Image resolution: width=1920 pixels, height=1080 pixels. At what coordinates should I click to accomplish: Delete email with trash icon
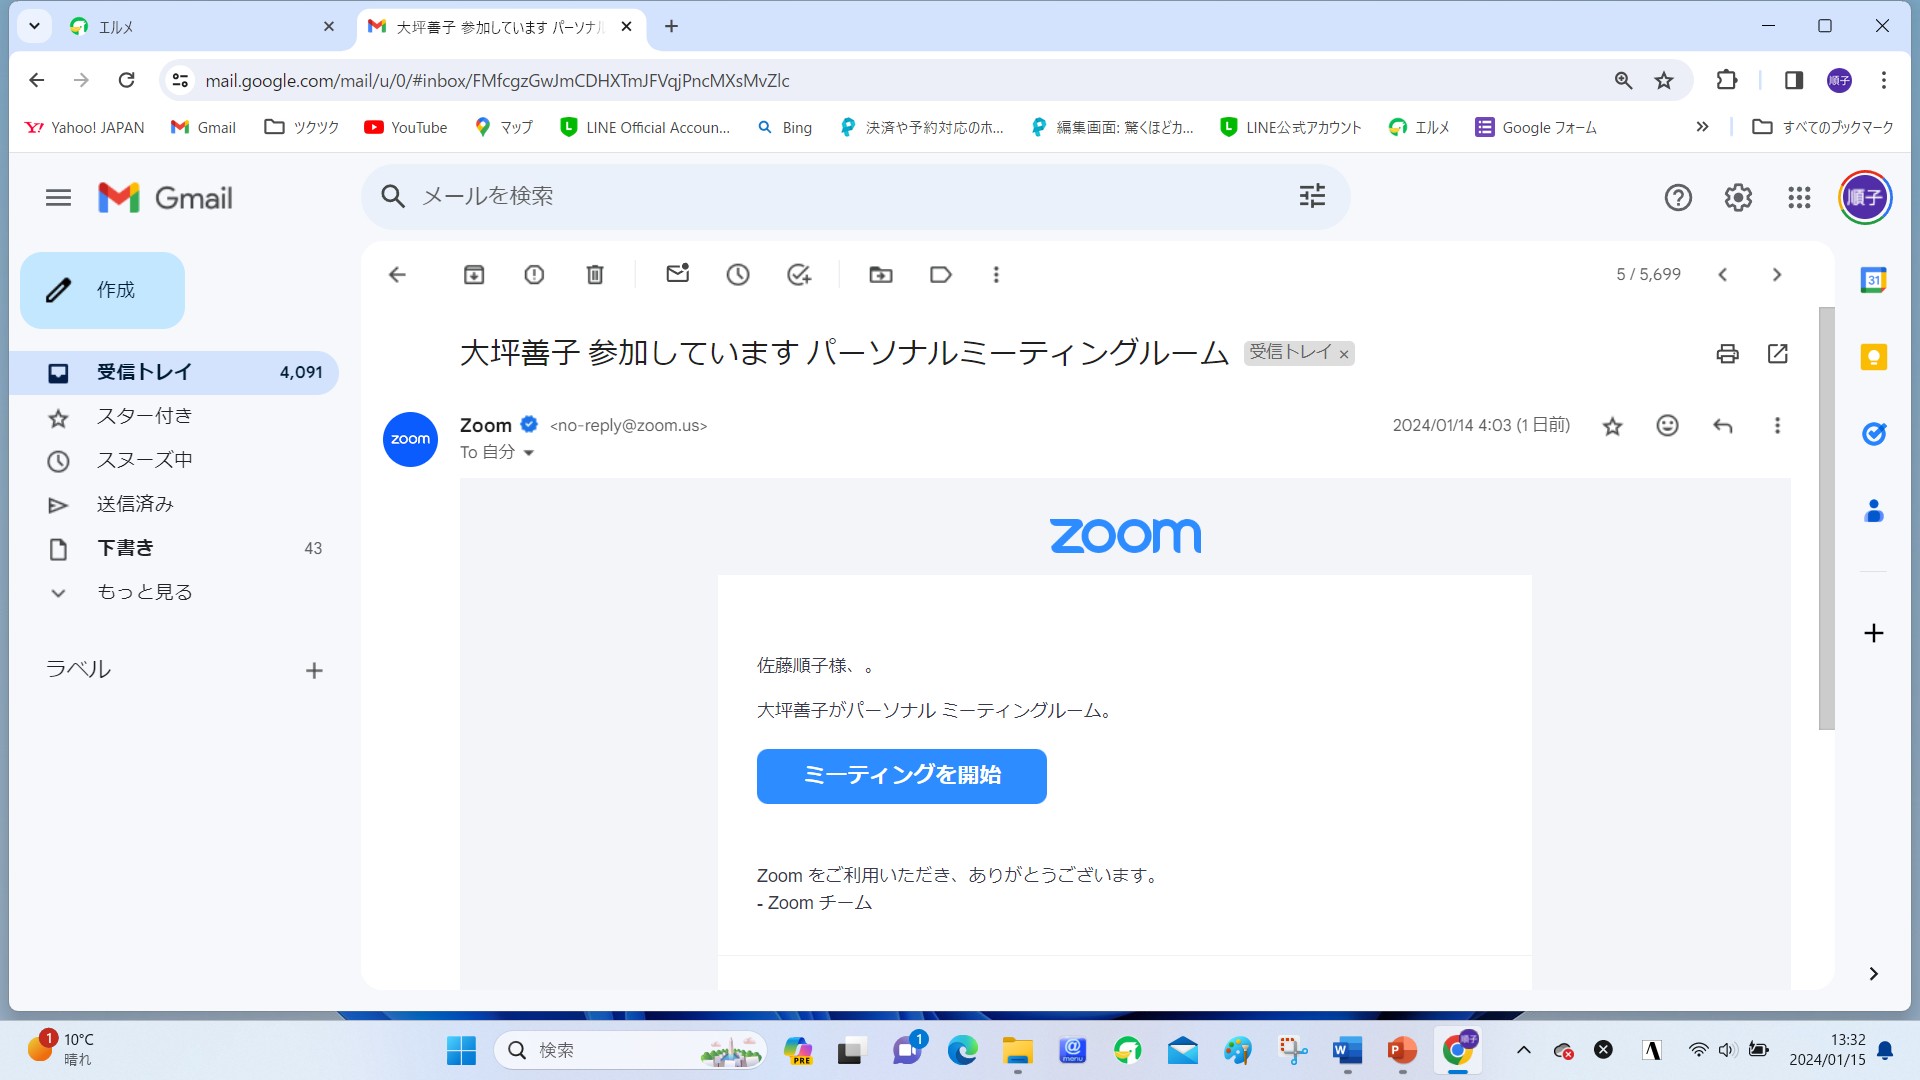[x=595, y=275]
